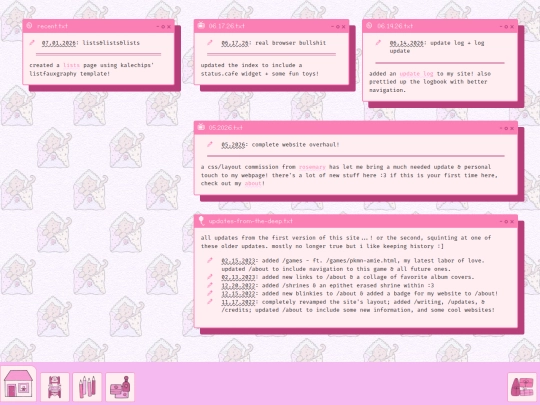This screenshot has width=540, height=405.
Task: Click the 05.2026 underlined date
Action: click(x=233, y=145)
